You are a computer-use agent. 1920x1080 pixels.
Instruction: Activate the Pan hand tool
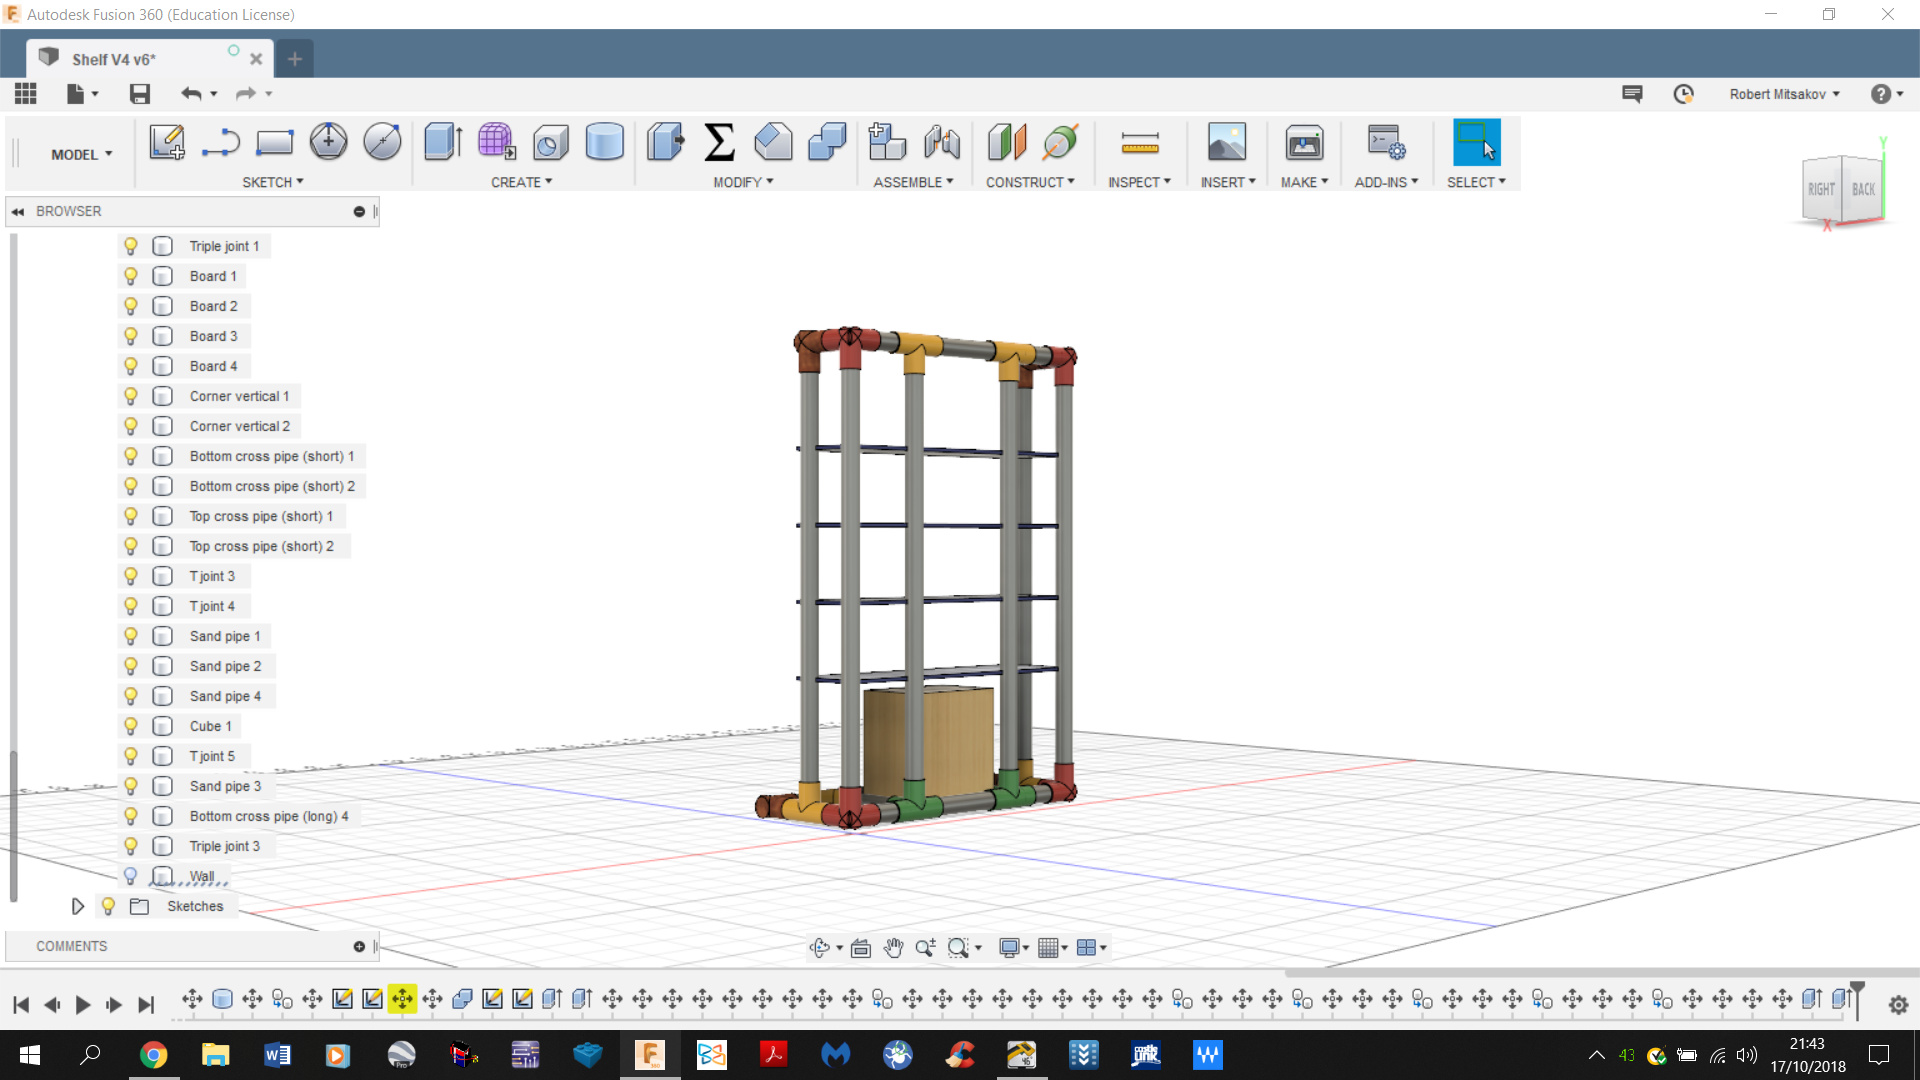(x=893, y=948)
